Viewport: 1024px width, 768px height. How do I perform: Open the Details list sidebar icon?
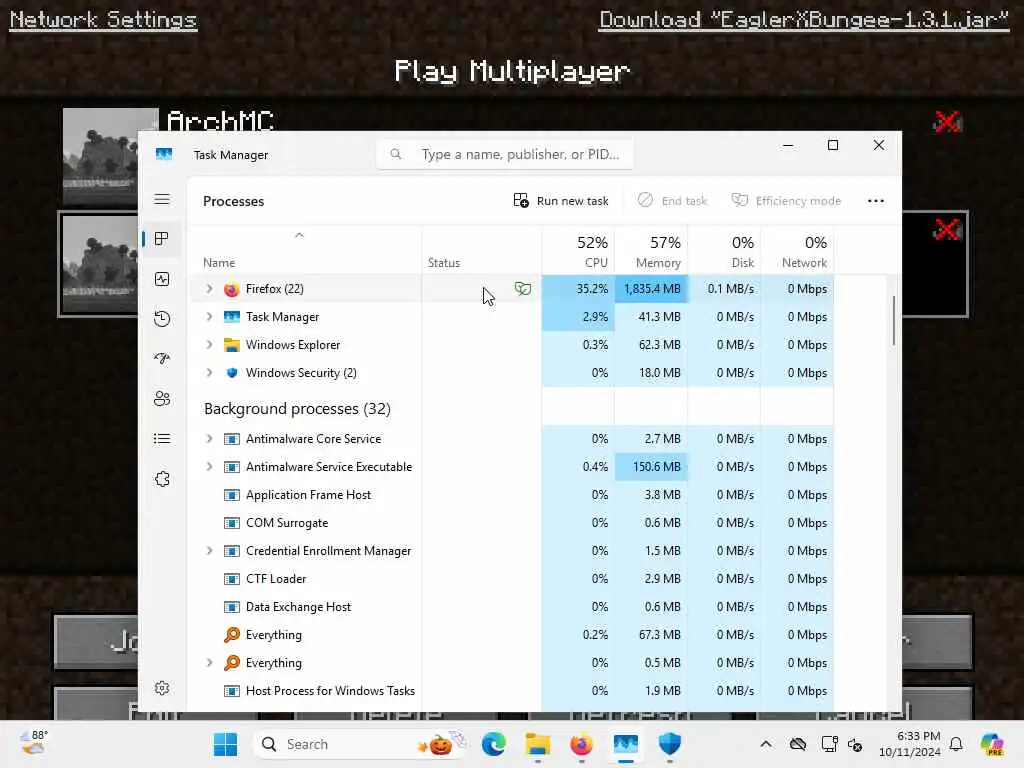pyautogui.click(x=162, y=439)
